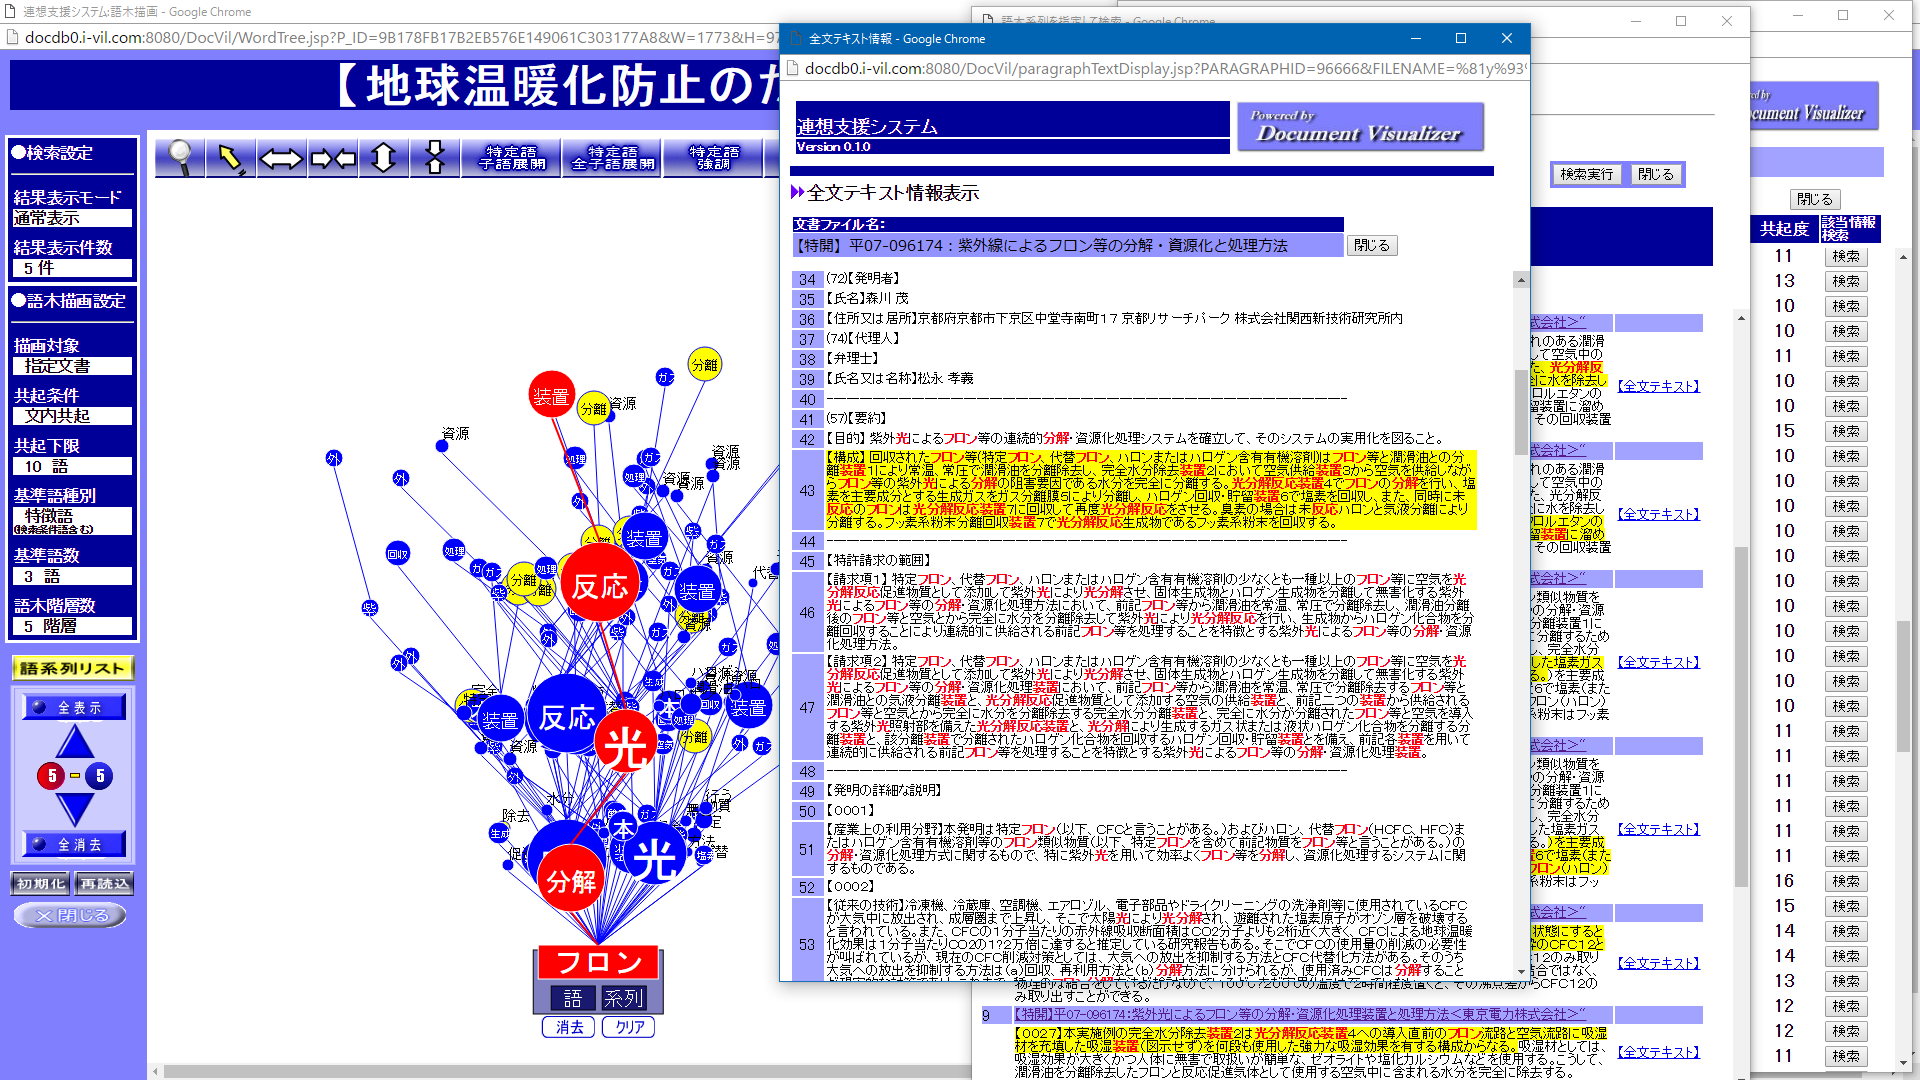Click the large red 反応 node
The width and height of the screenshot is (1920, 1080).
click(x=600, y=583)
